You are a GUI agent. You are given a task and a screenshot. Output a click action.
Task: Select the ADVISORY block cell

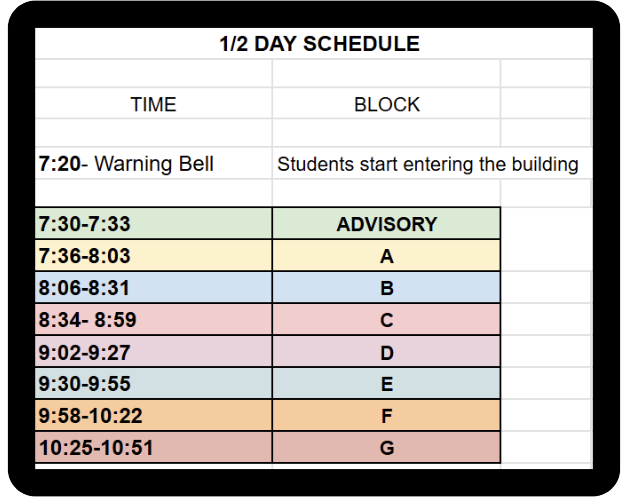point(386,224)
